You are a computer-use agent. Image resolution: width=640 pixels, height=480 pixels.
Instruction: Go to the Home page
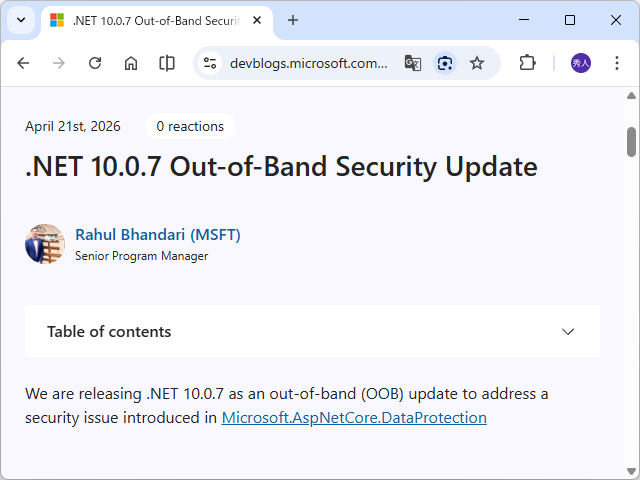click(x=131, y=63)
